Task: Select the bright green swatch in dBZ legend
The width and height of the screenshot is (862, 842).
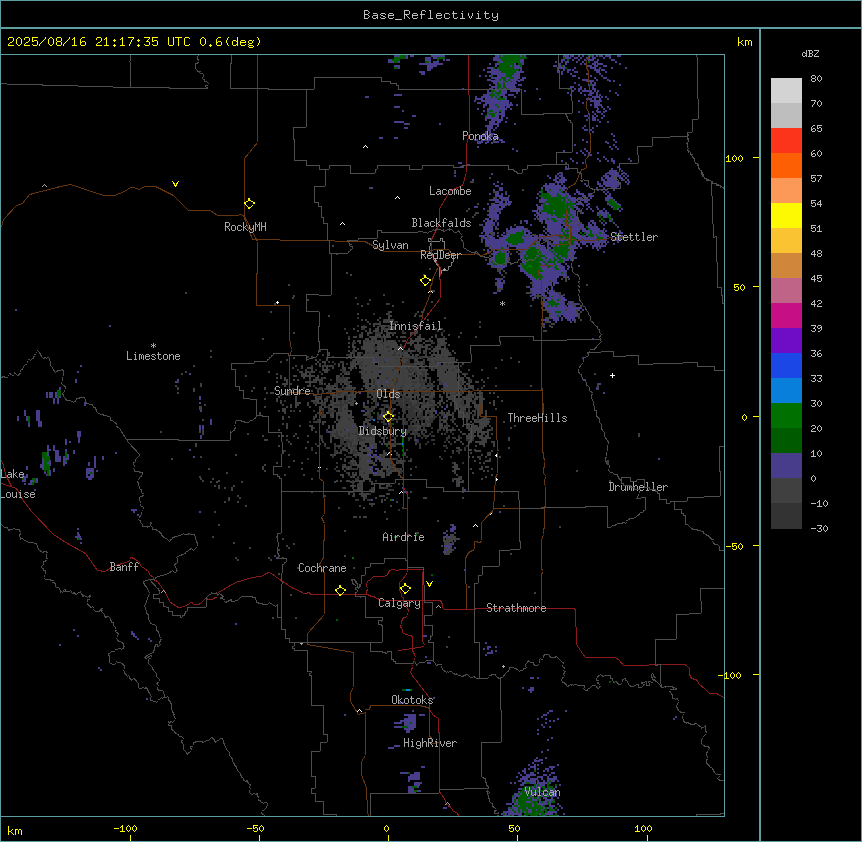Action: click(x=786, y=416)
